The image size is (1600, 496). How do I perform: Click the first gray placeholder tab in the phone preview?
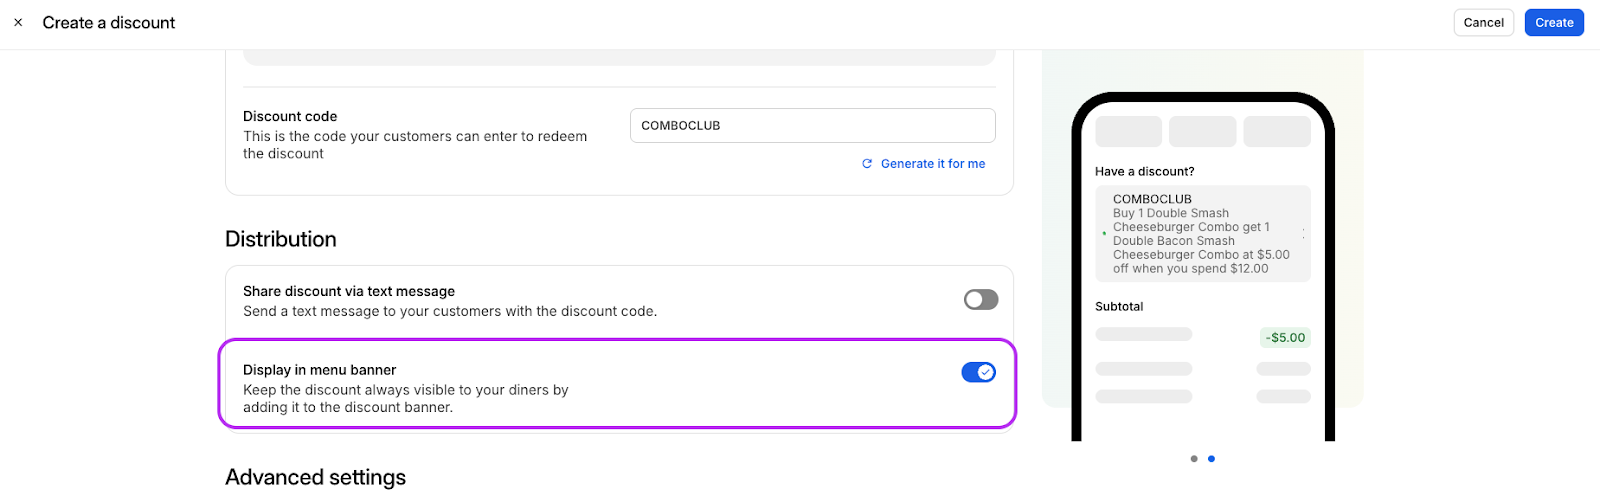click(1129, 132)
